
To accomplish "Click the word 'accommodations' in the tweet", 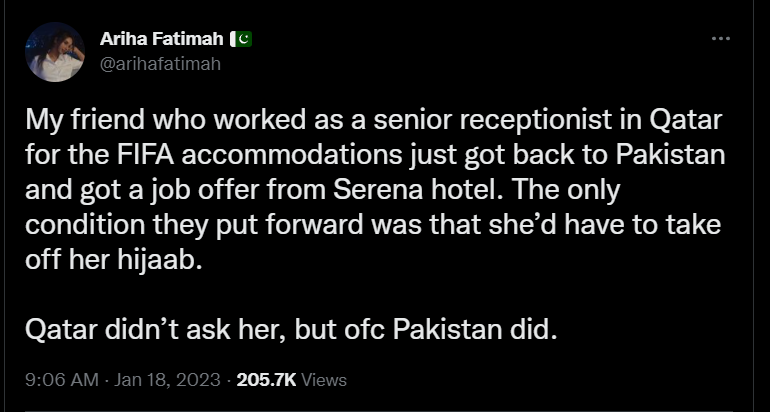I will [x=293, y=155].
